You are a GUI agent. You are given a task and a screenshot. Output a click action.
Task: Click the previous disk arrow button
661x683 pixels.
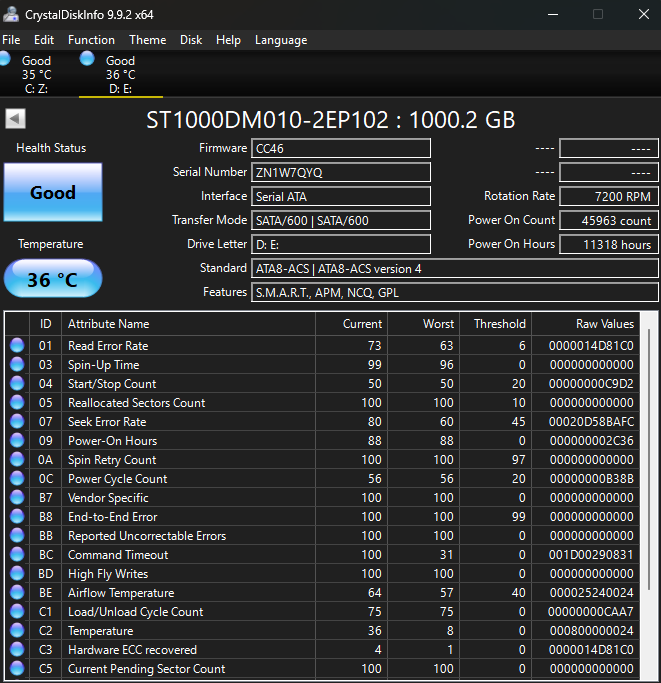(x=15, y=118)
